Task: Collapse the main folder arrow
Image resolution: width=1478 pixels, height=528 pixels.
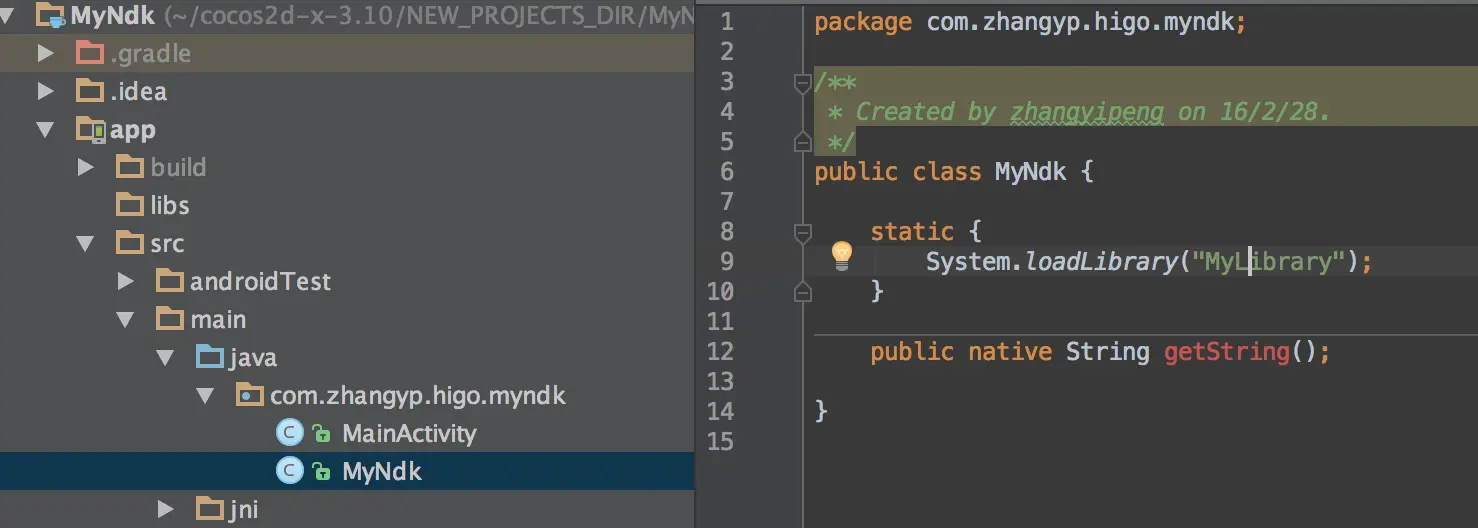Action: pyautogui.click(x=126, y=320)
